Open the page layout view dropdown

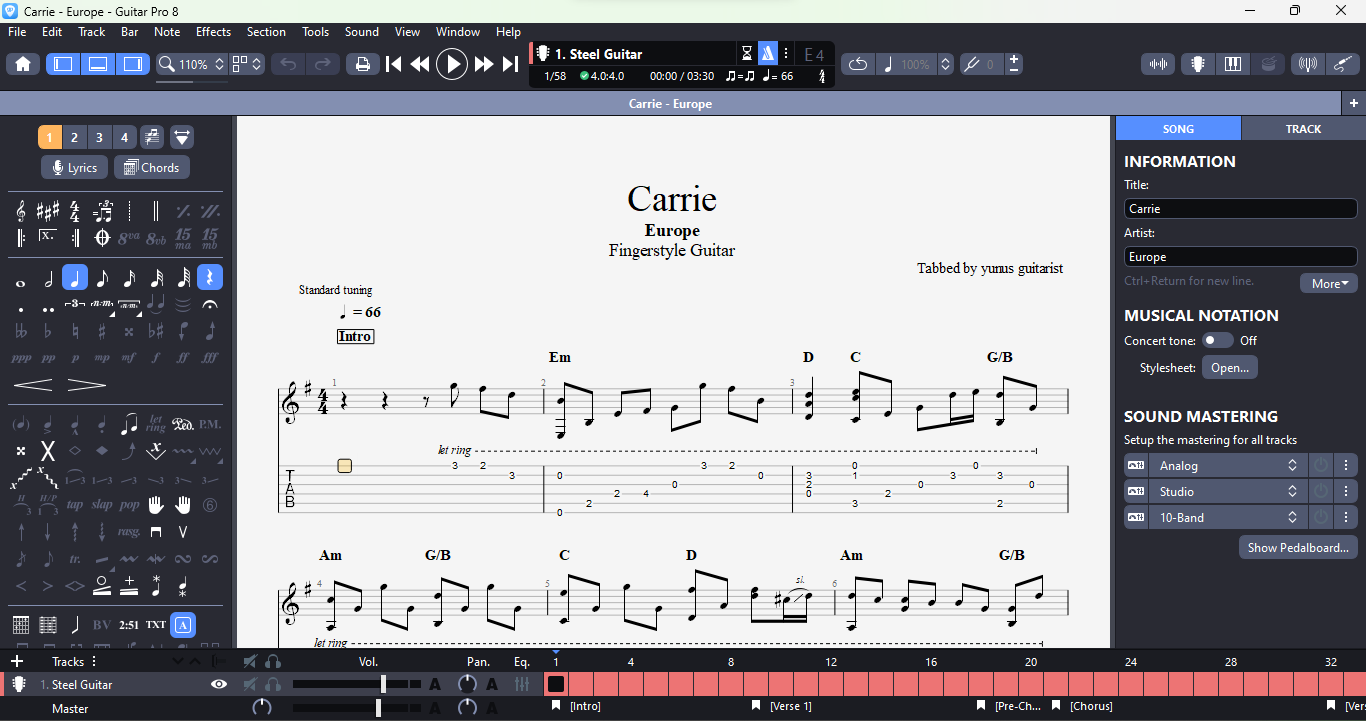tap(247, 64)
